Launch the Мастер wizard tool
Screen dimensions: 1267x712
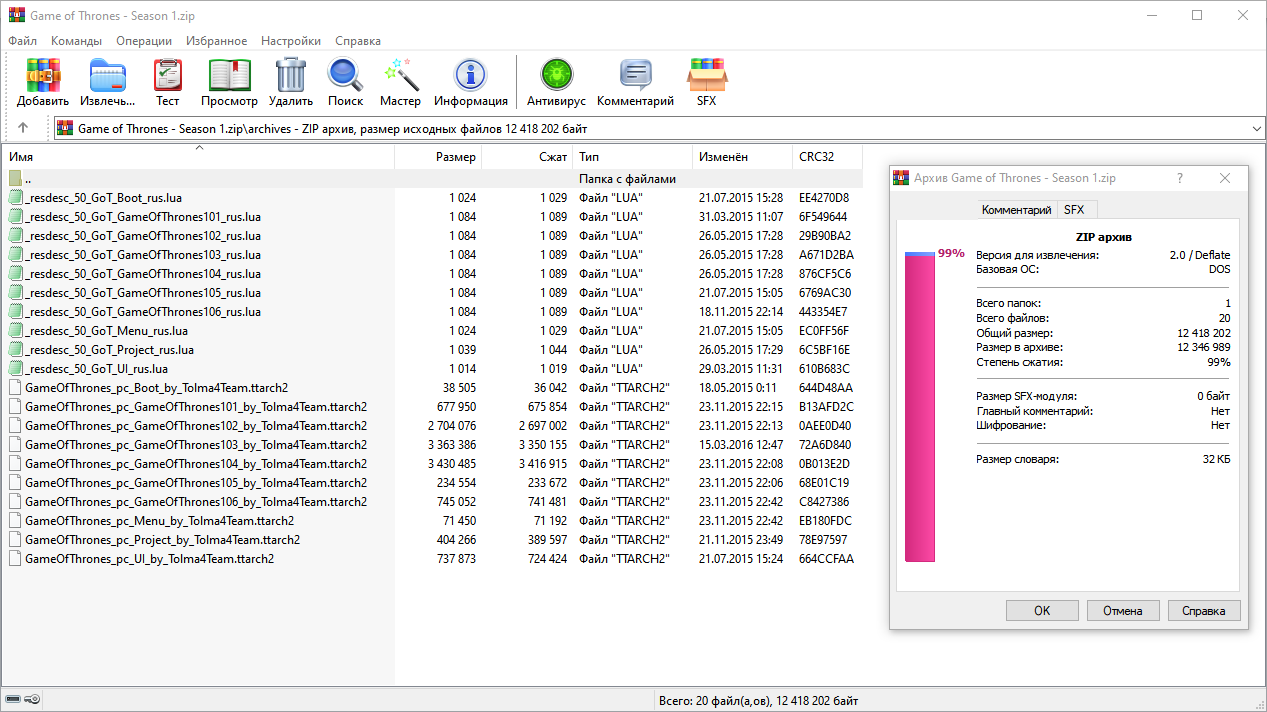(x=400, y=75)
